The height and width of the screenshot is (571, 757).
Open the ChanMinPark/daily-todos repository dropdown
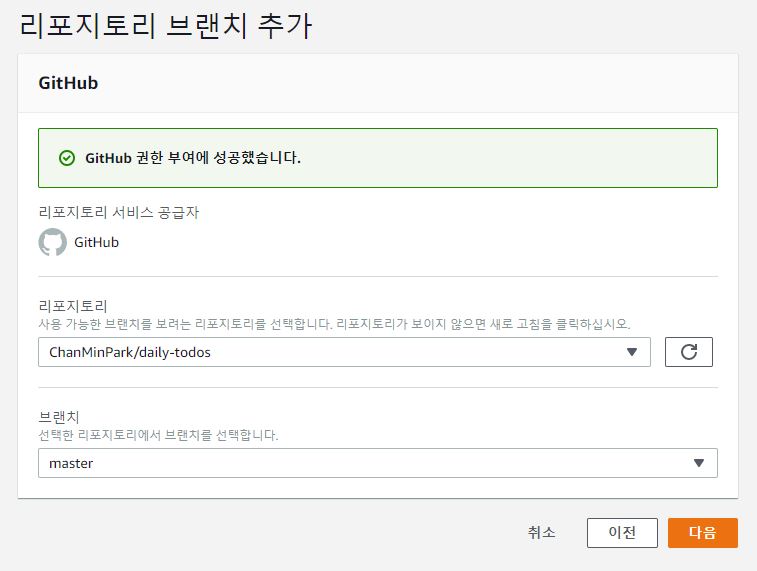344,352
